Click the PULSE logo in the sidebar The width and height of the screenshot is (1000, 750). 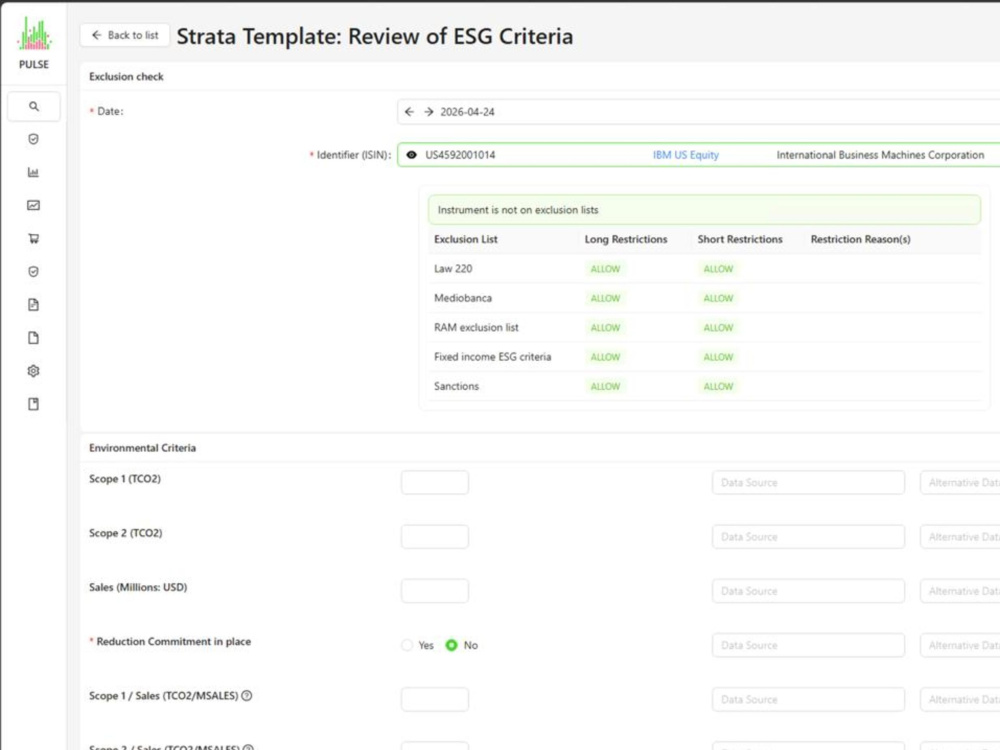click(34, 43)
